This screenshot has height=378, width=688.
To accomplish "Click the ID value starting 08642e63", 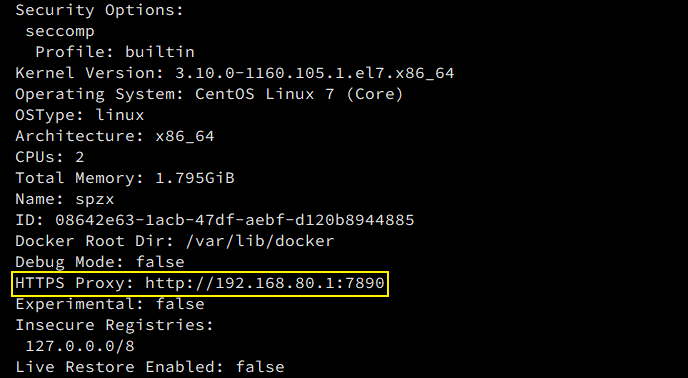I will pyautogui.click(x=235, y=220).
